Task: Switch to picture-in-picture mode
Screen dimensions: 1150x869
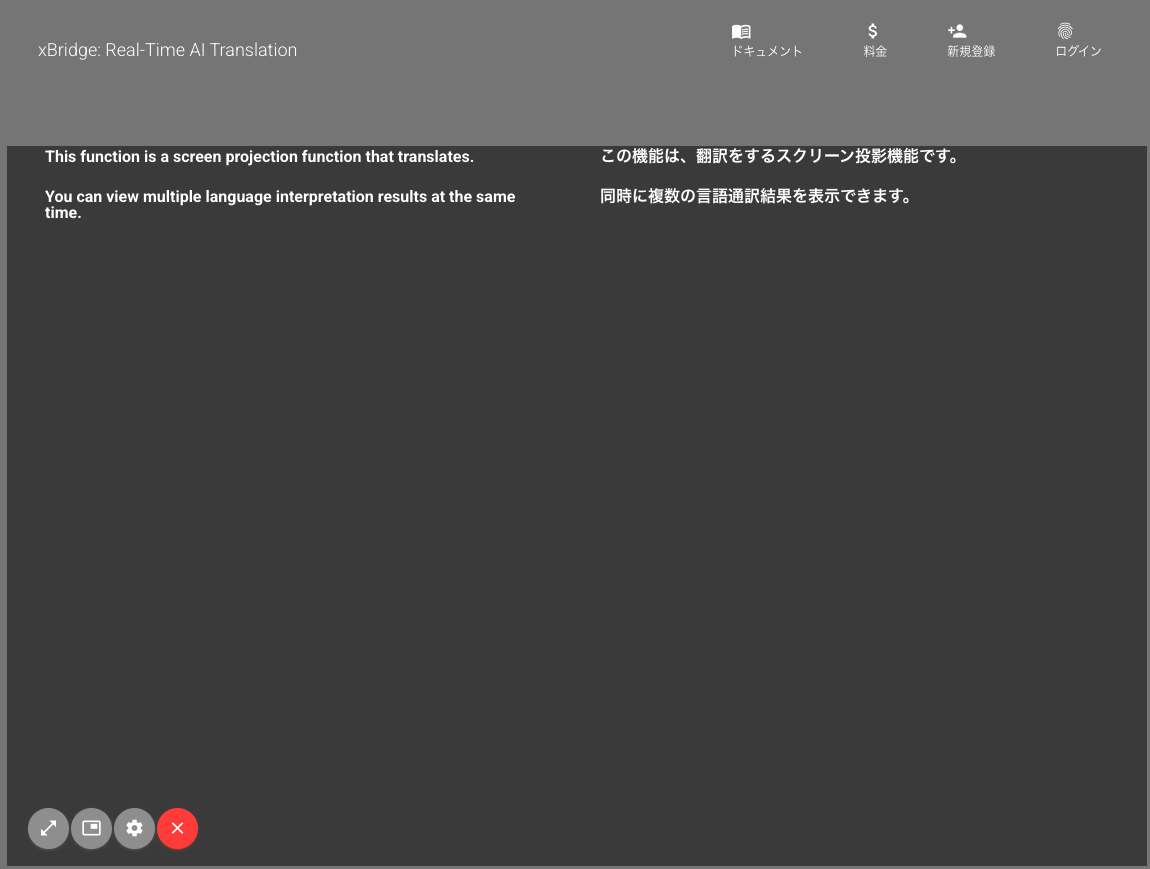Action: point(91,828)
